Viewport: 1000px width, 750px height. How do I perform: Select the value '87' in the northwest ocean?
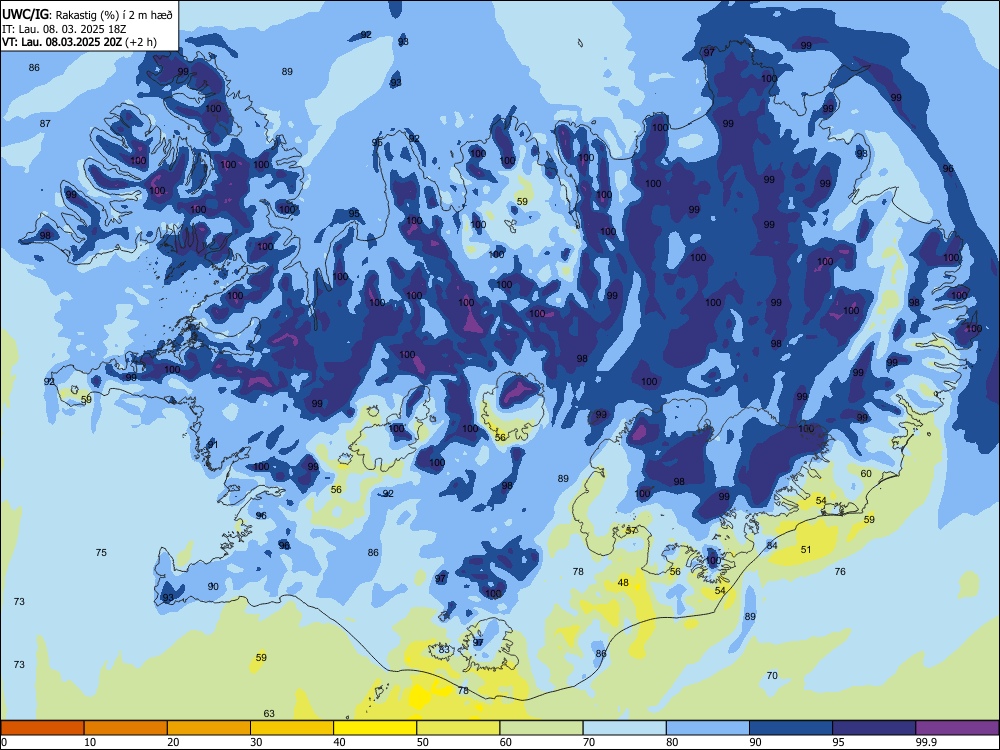click(45, 123)
